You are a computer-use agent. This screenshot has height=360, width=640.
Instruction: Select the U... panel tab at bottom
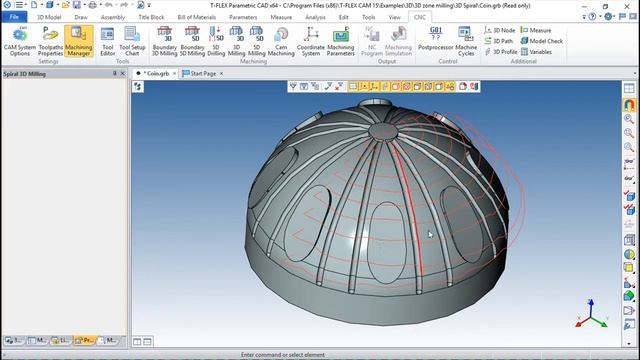[60, 340]
